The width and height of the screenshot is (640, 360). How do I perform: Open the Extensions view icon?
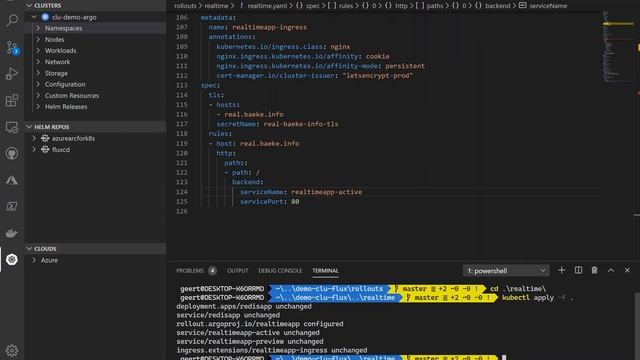click(12, 100)
